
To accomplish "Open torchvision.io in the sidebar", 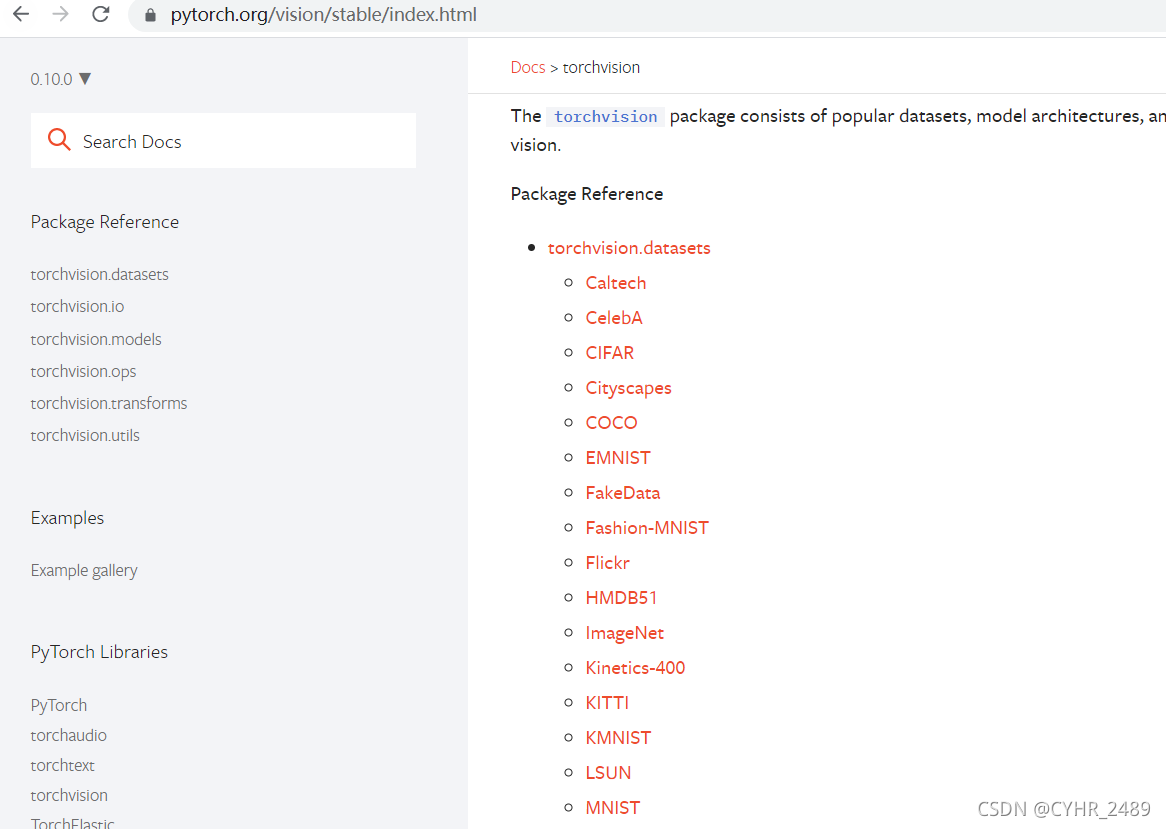I will coord(77,306).
